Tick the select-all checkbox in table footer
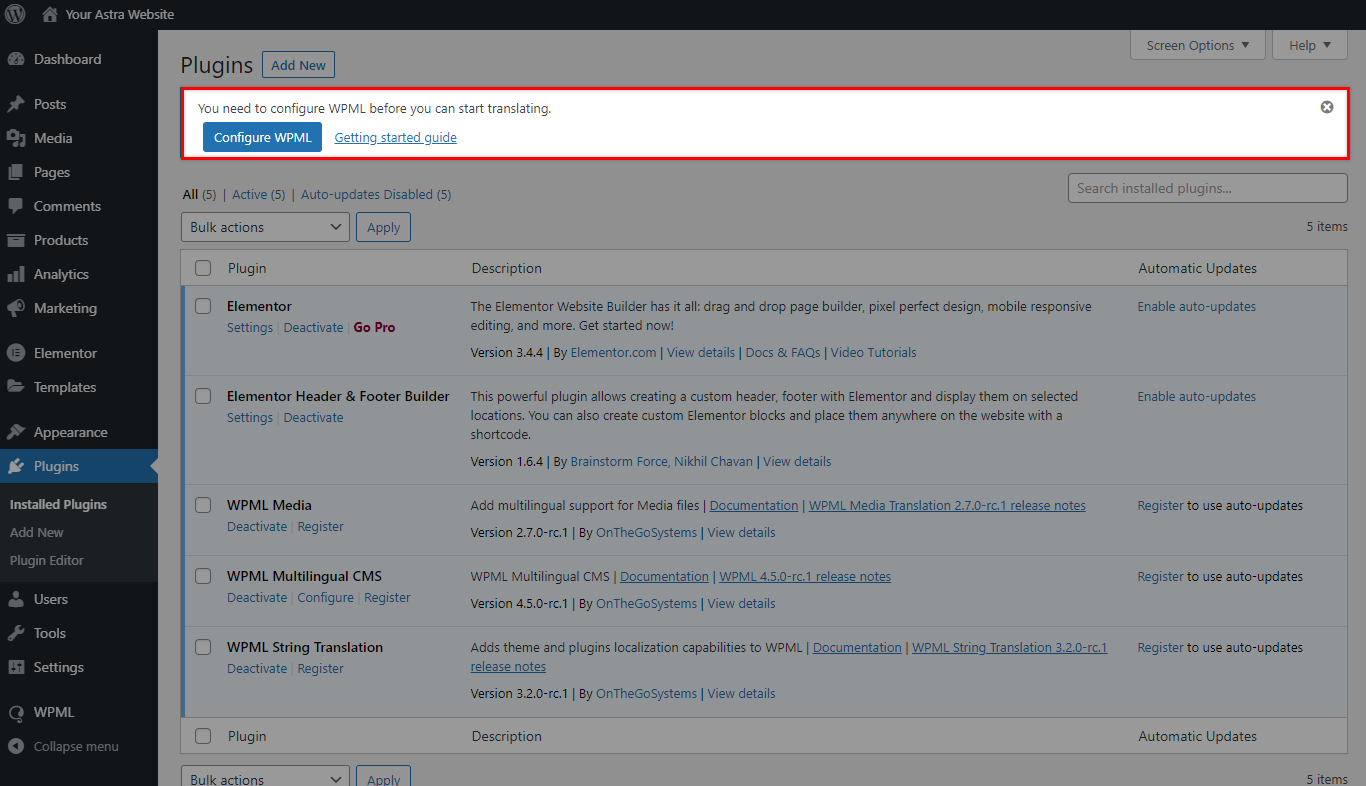Image resolution: width=1366 pixels, height=786 pixels. point(203,736)
